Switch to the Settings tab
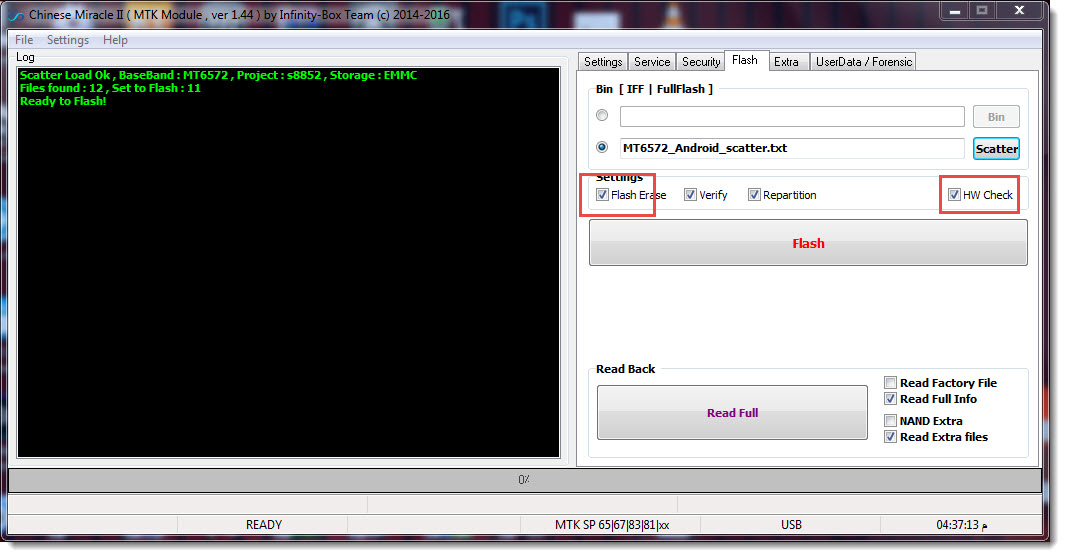Image resolution: width=1065 pixels, height=557 pixels. [603, 62]
